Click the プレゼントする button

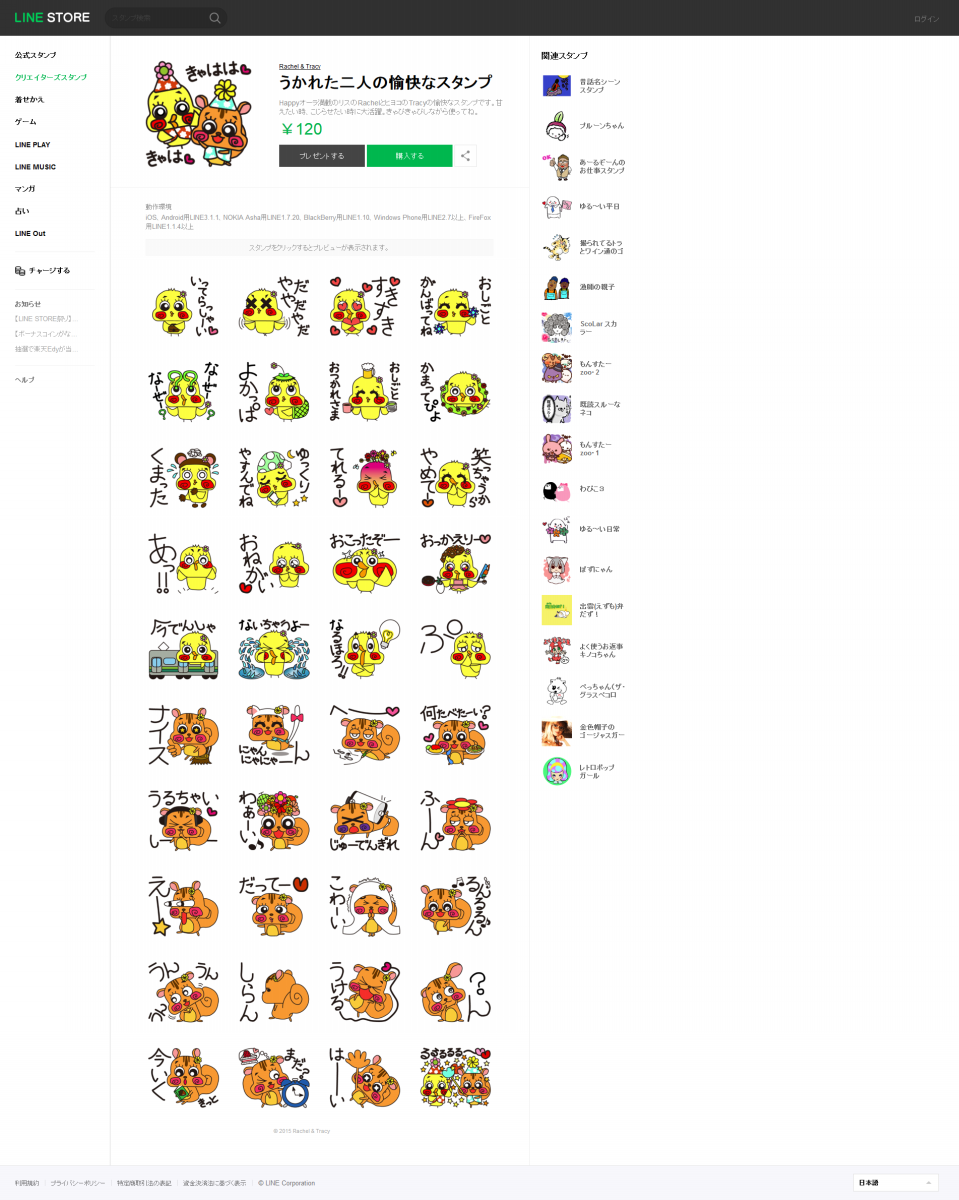click(x=322, y=156)
